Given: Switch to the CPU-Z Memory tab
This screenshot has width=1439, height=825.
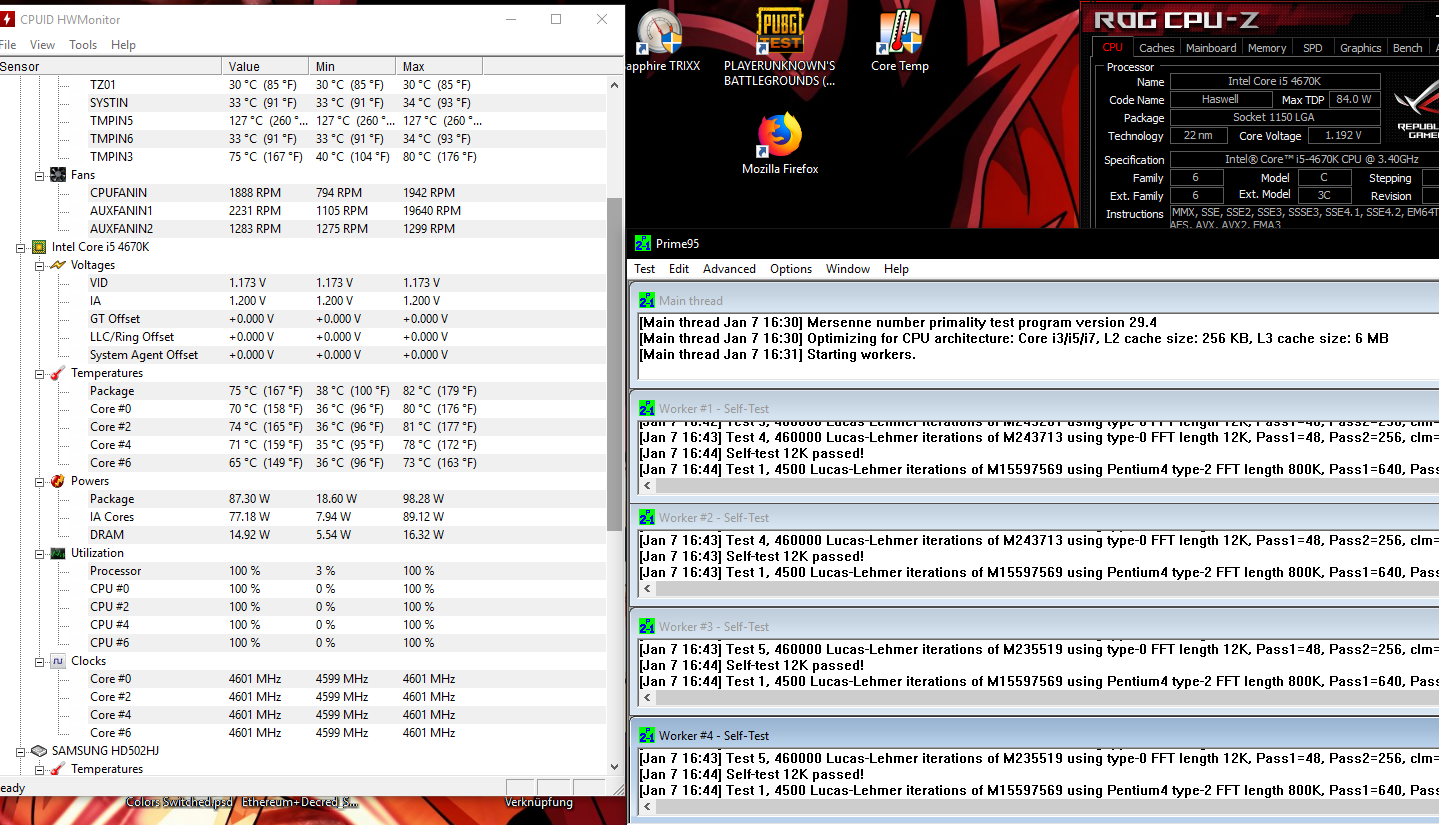Looking at the screenshot, I should pos(1267,48).
